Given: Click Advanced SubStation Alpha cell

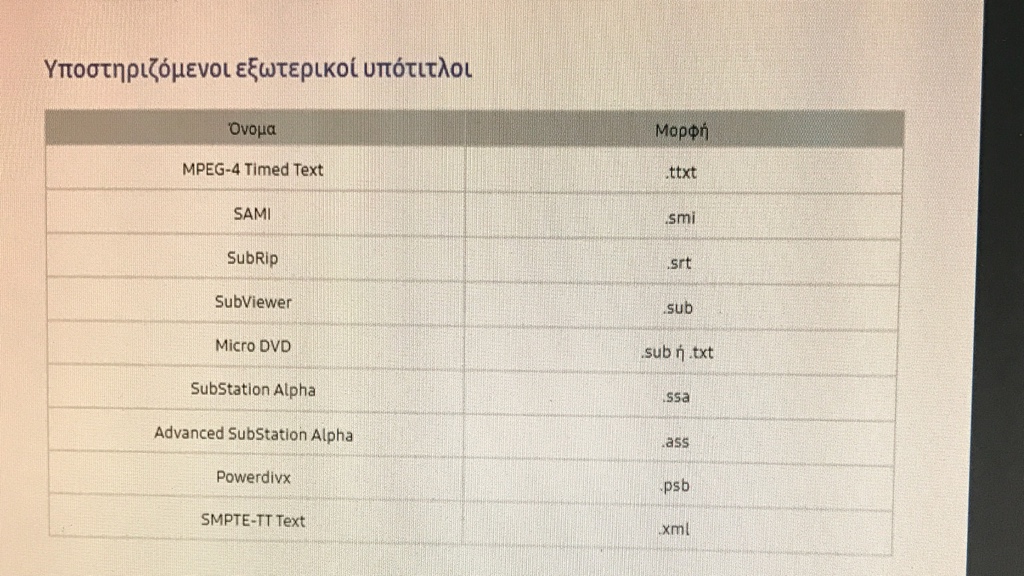Looking at the screenshot, I should pos(253,434).
